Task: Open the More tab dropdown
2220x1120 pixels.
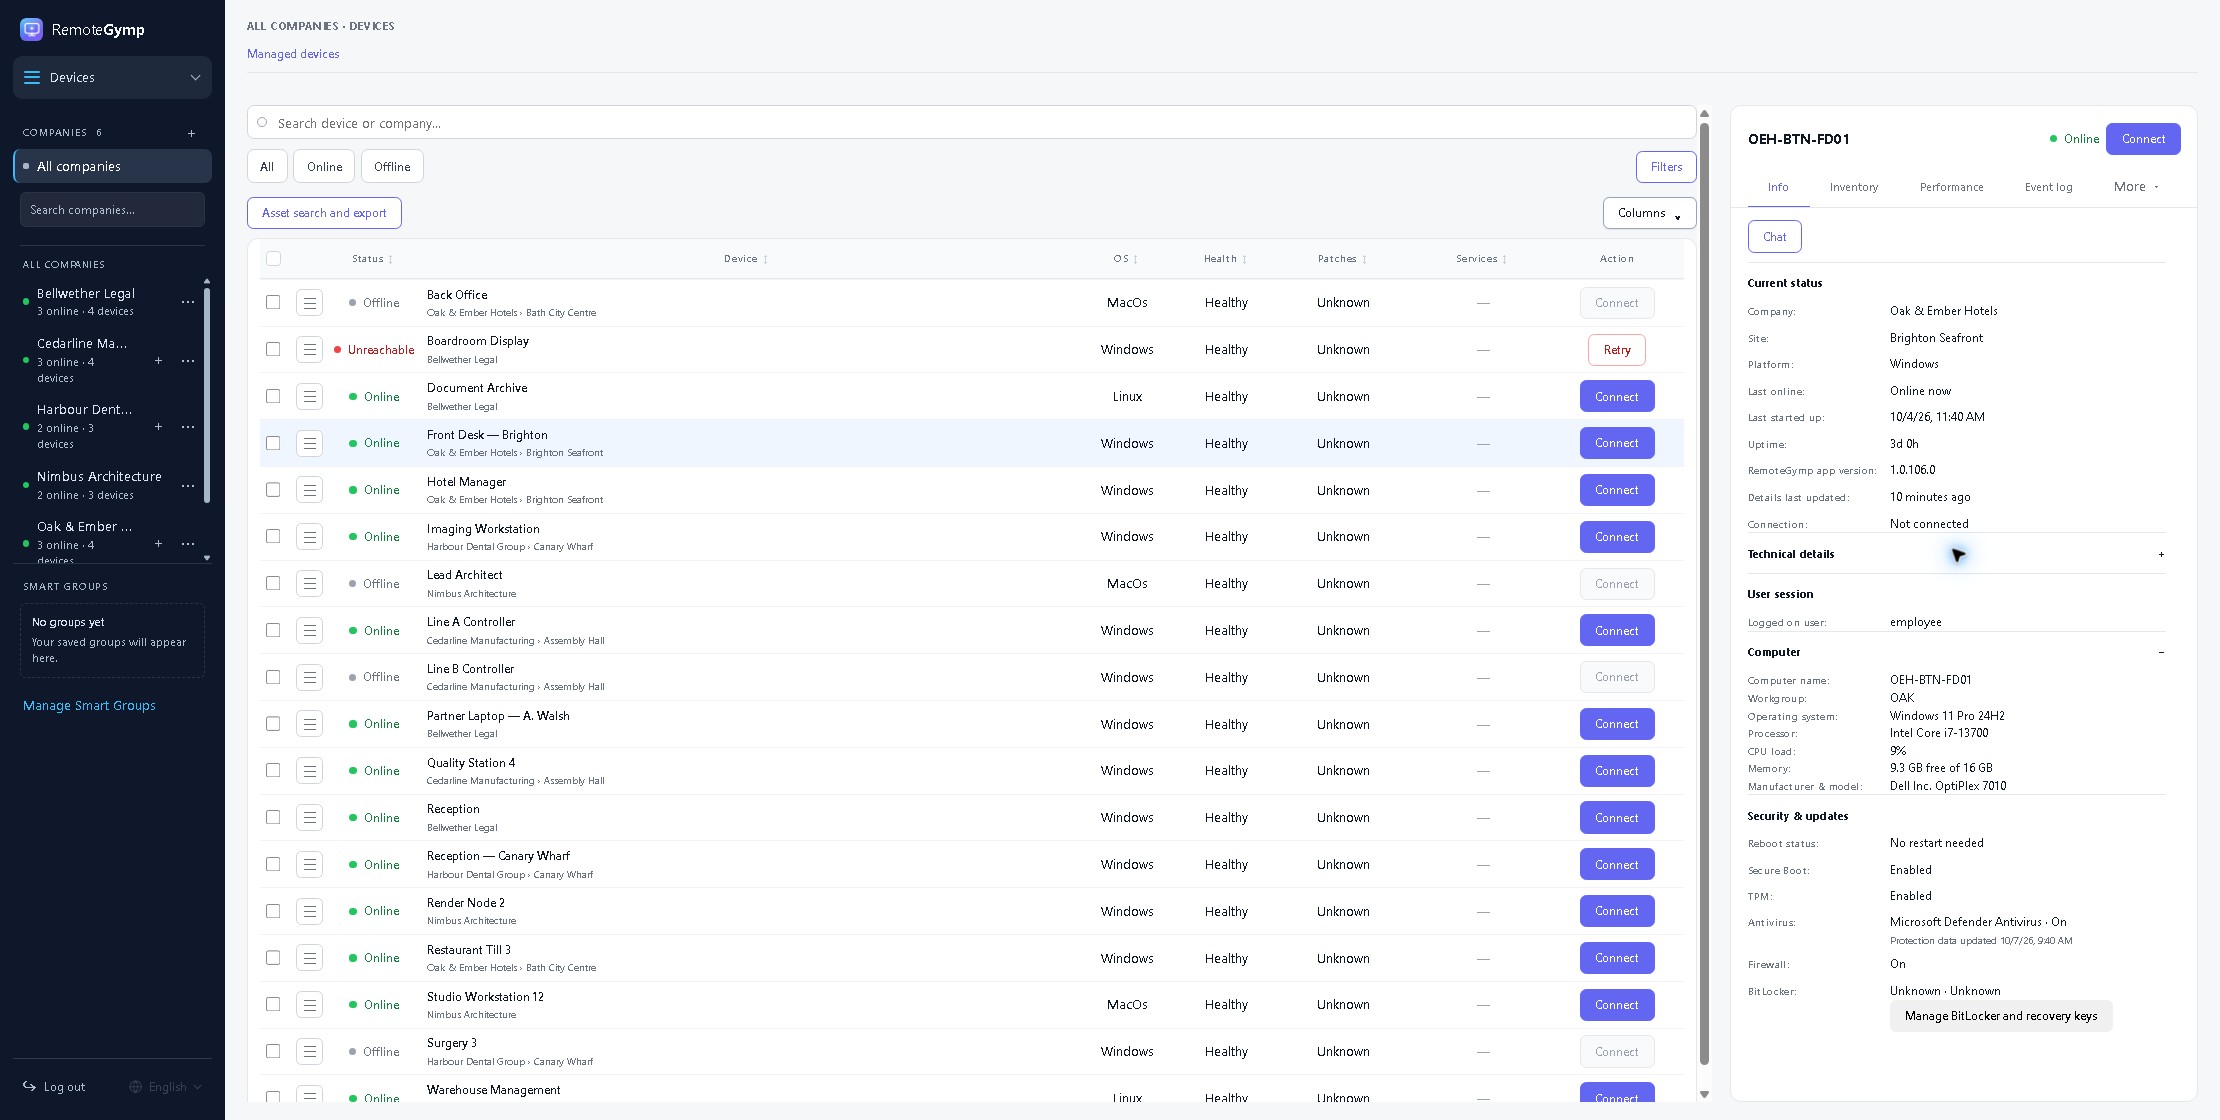Action: click(x=2136, y=187)
